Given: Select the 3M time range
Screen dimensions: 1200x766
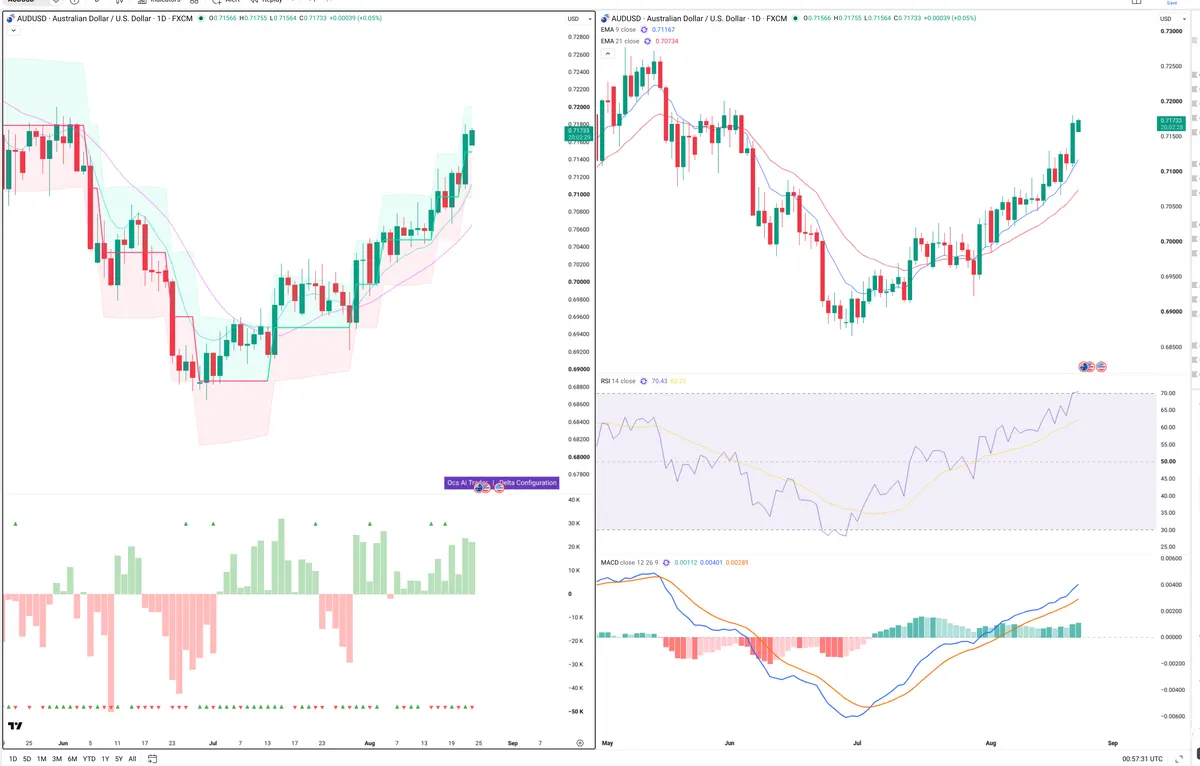Looking at the screenshot, I should tap(57, 759).
